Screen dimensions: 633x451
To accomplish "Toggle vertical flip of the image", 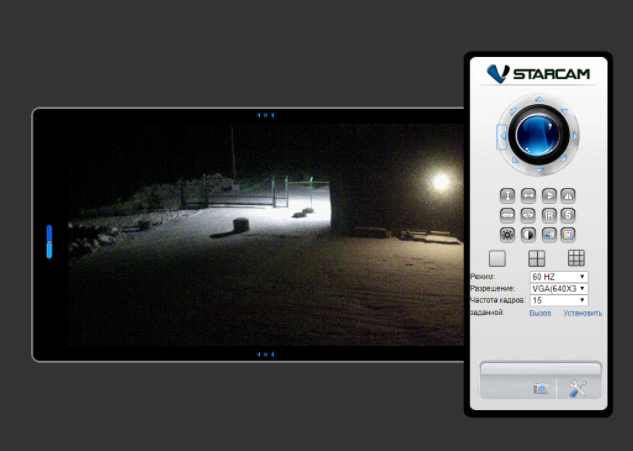I will point(549,196).
